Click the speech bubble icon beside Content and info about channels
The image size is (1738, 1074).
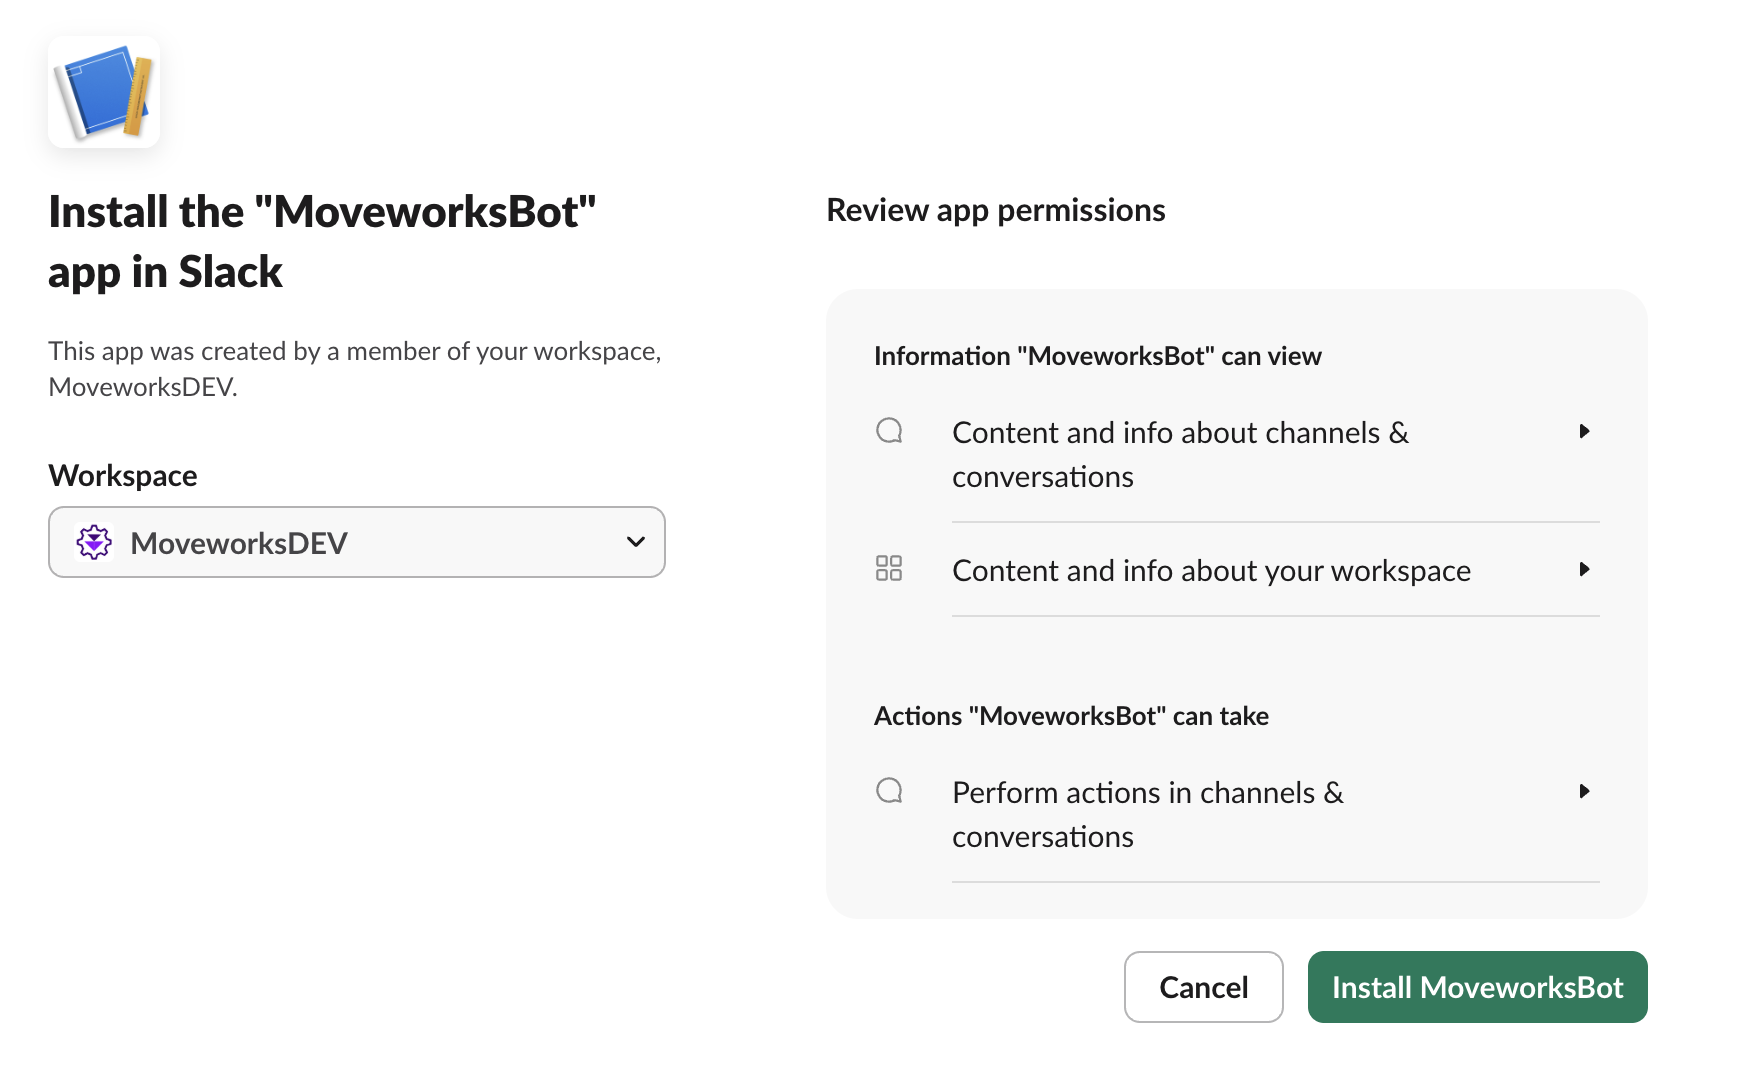889,431
